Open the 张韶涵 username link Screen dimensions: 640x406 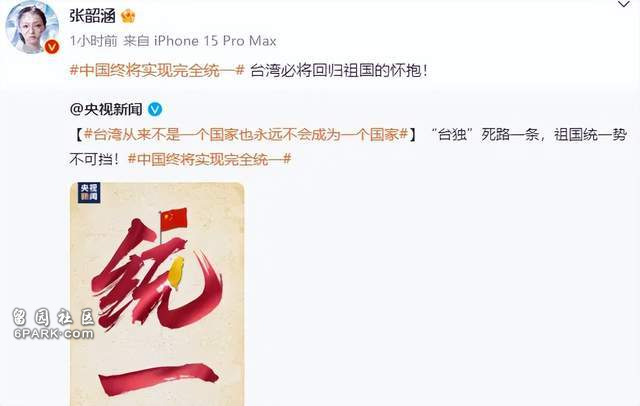coord(92,16)
